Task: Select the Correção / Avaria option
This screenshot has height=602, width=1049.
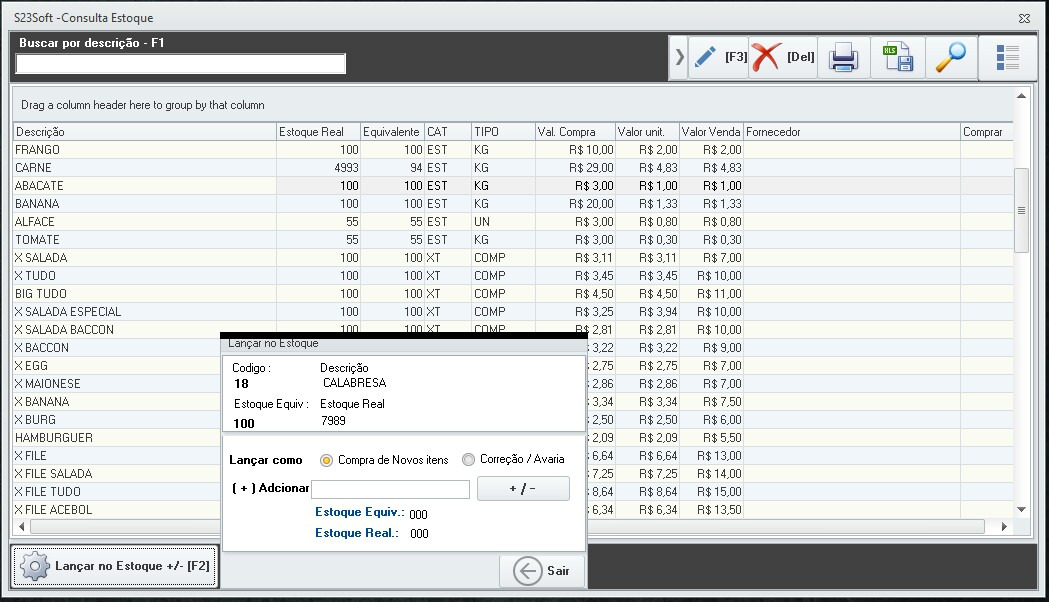Action: pos(468,460)
